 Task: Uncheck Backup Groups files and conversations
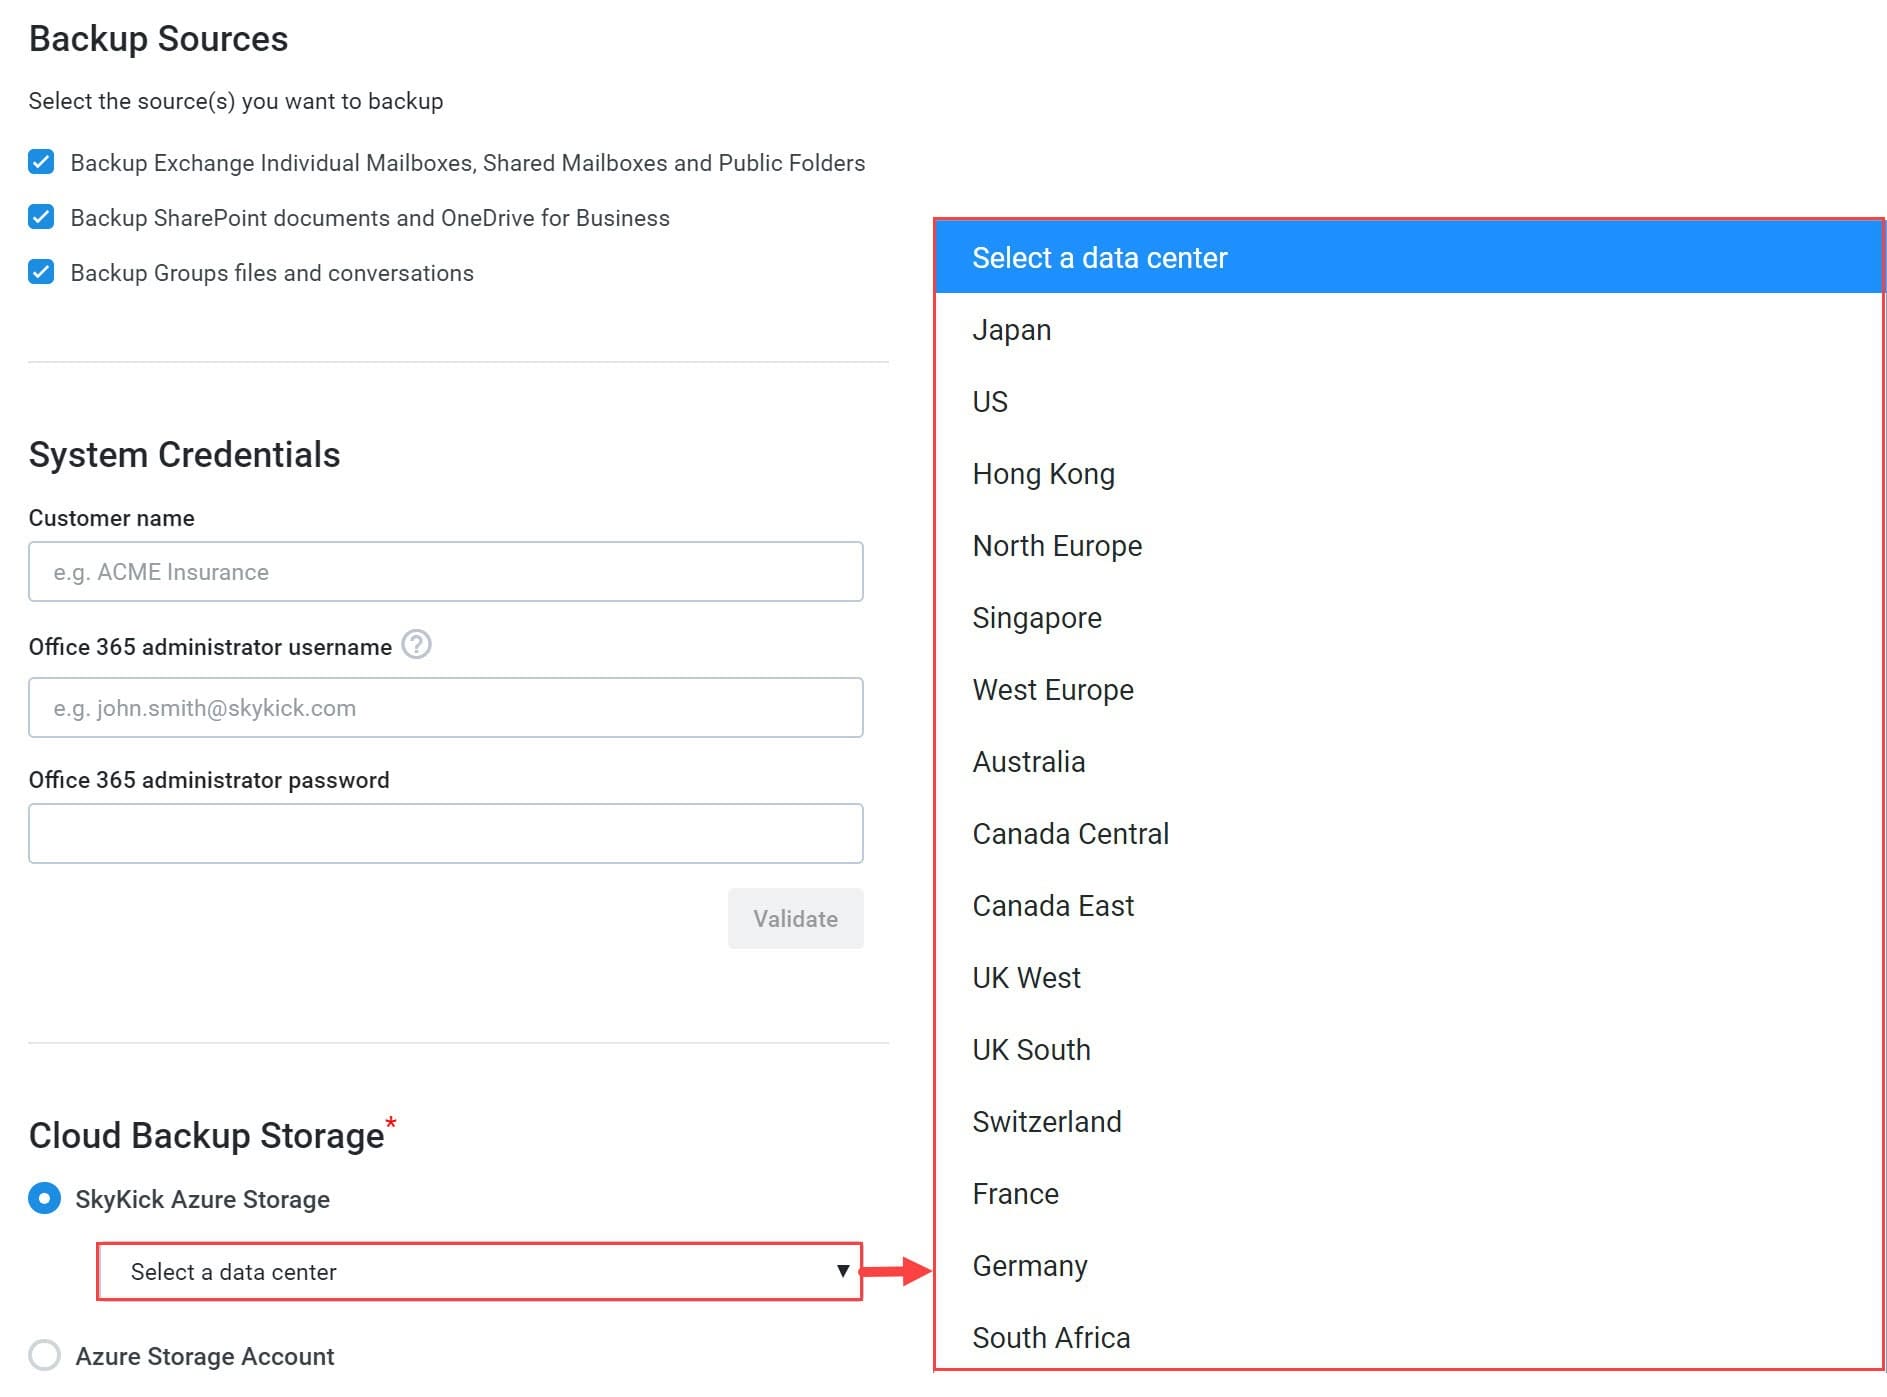(x=41, y=272)
